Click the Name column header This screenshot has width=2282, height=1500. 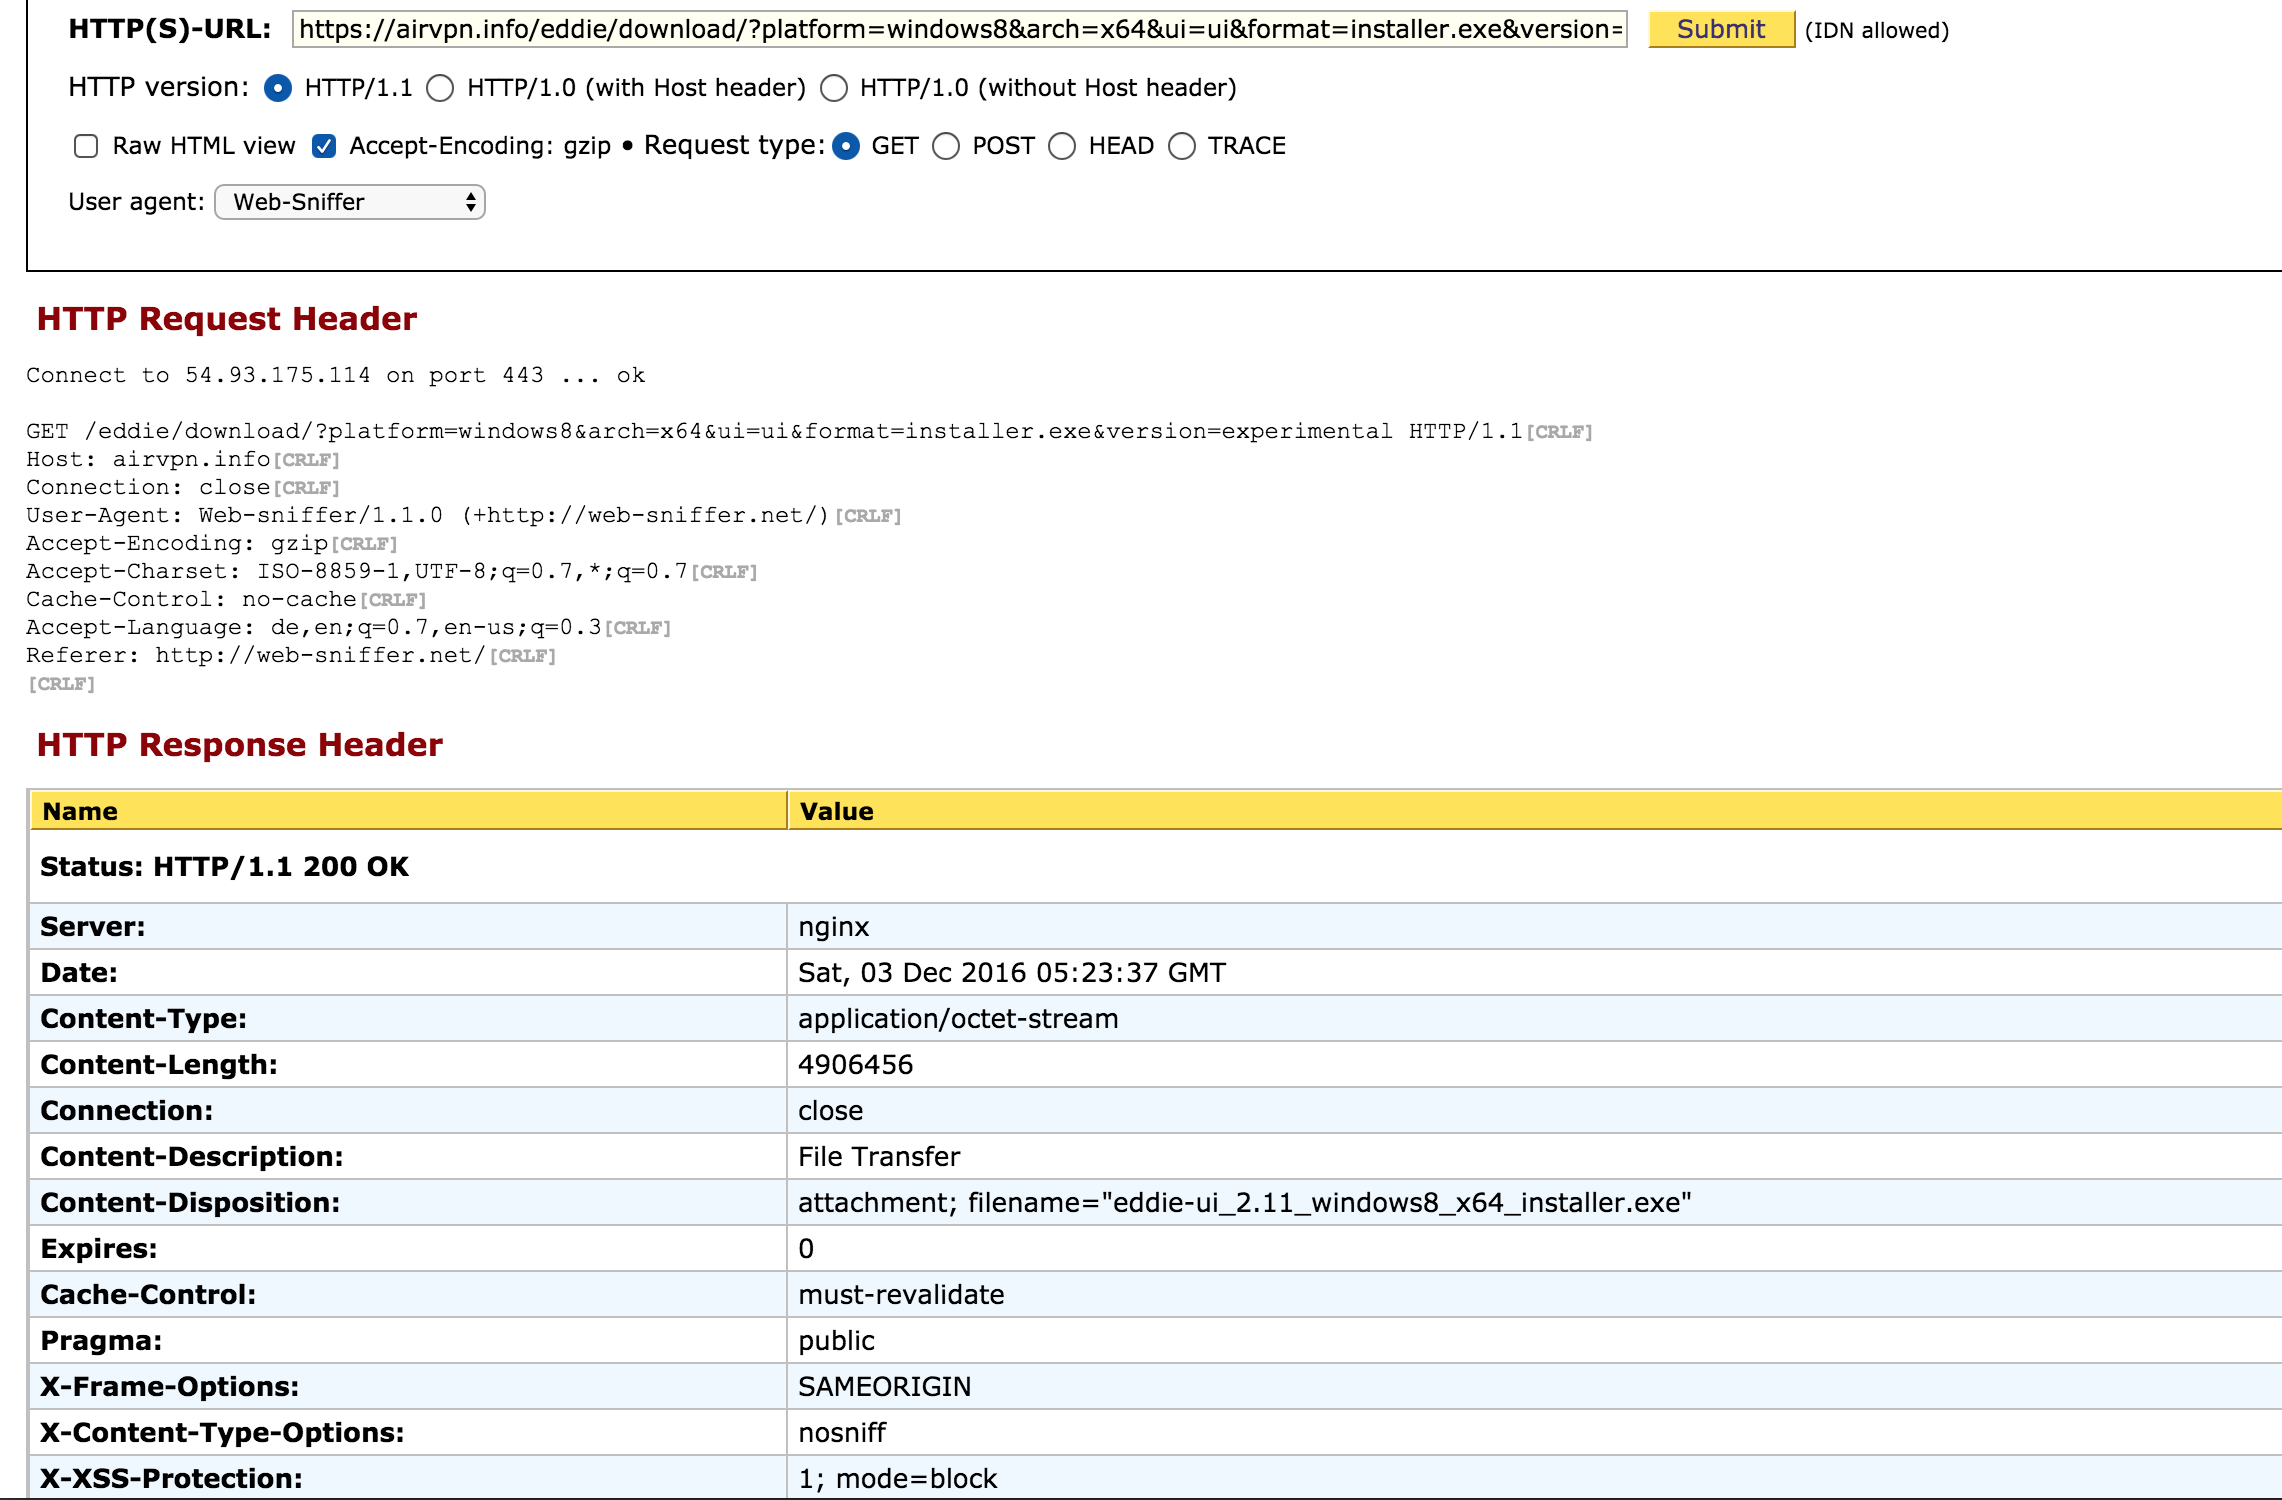click(408, 811)
